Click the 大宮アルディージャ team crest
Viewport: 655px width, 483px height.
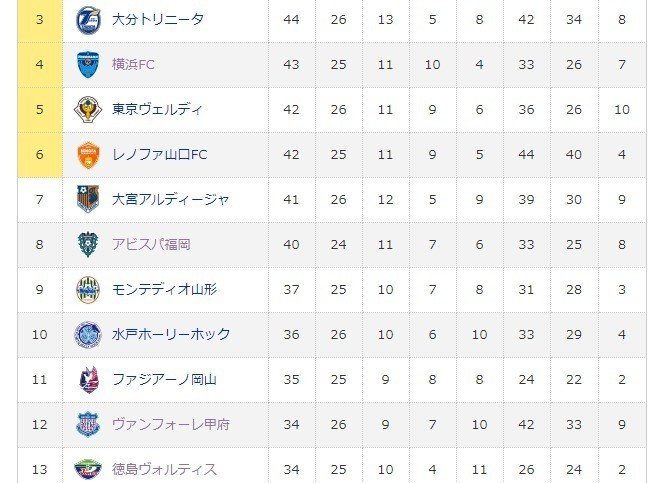tap(88, 199)
